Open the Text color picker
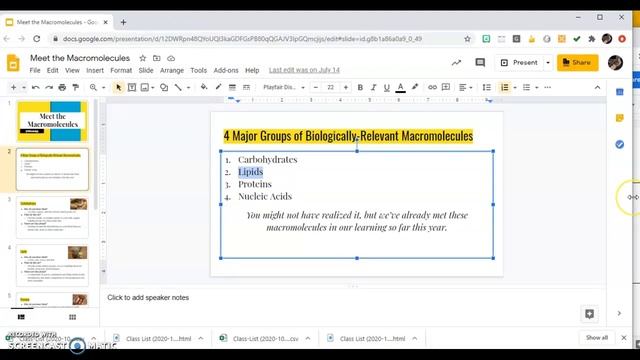 pos(400,87)
